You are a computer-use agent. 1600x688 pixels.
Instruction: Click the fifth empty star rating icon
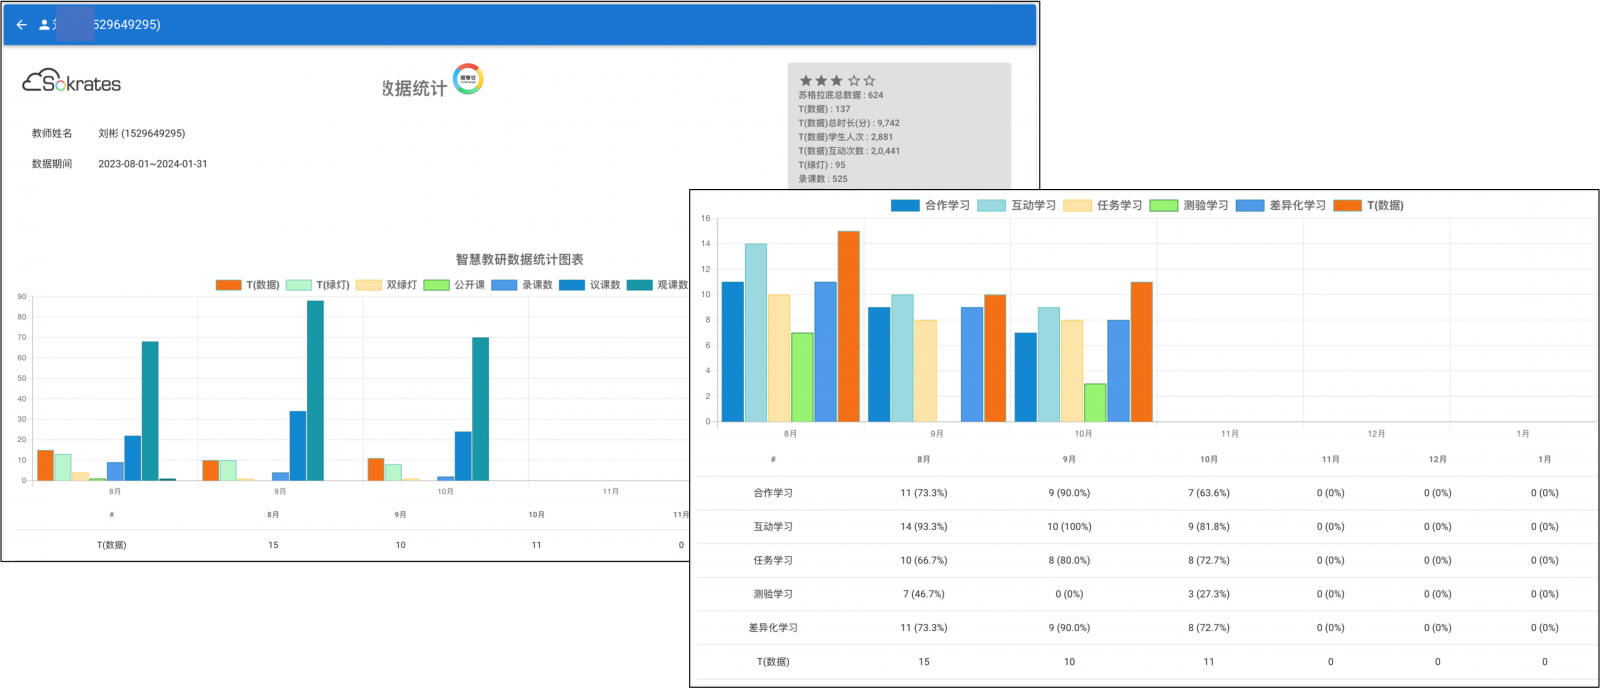pos(869,80)
